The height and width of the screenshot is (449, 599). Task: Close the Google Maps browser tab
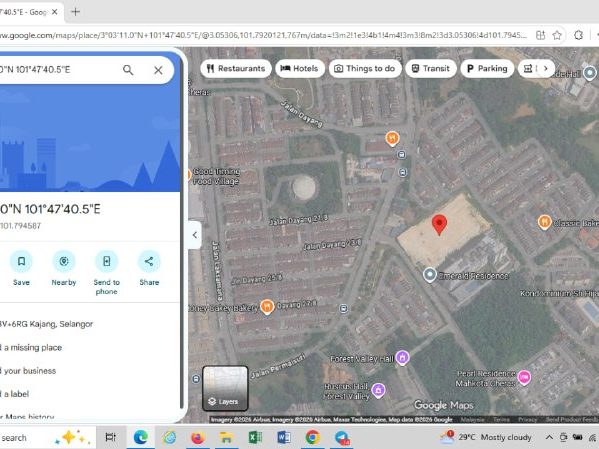[x=55, y=12]
